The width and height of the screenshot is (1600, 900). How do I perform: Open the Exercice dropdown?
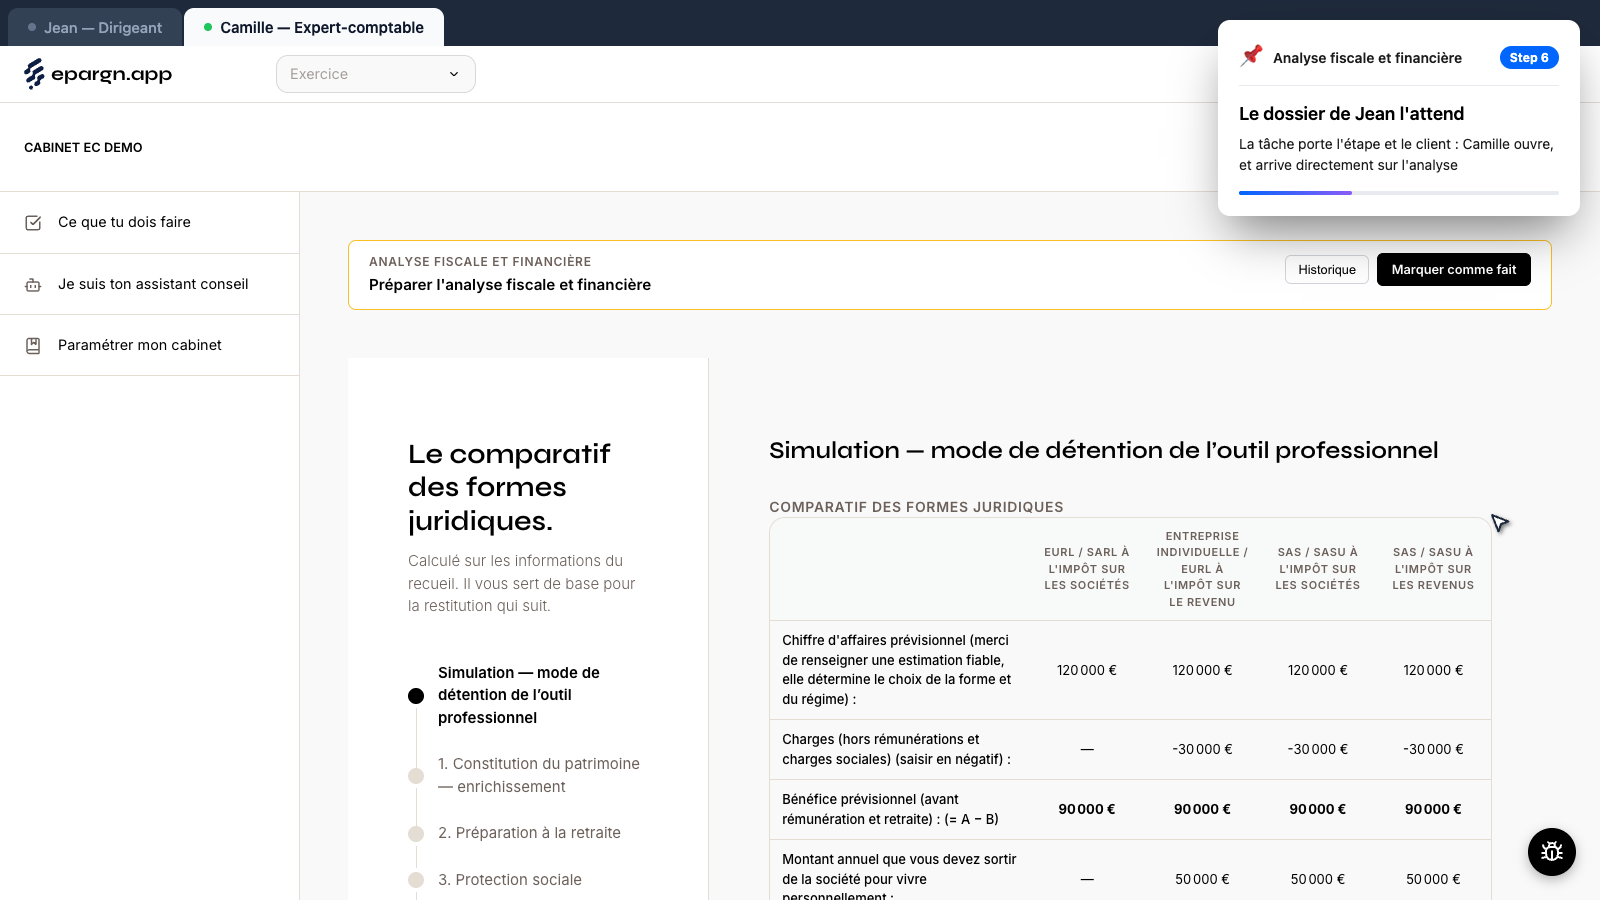point(376,74)
